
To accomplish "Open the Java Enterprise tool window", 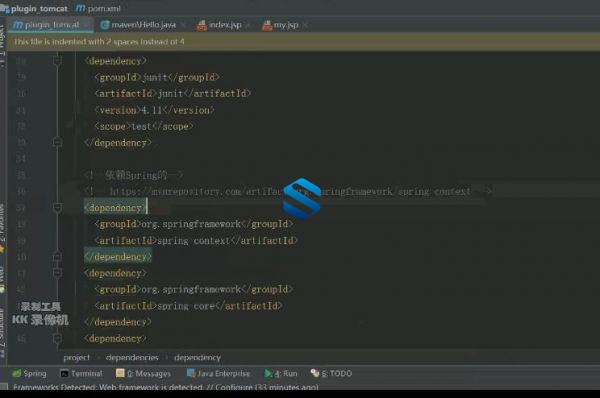I will click(218, 373).
